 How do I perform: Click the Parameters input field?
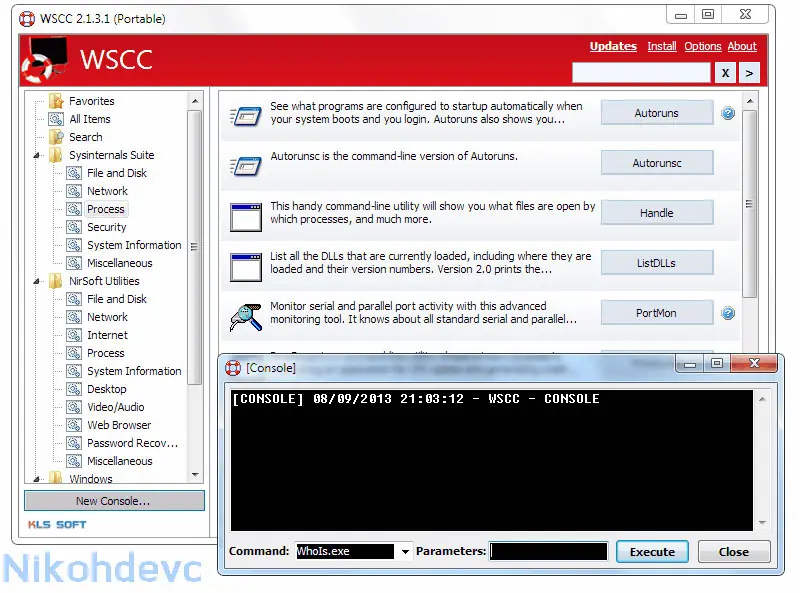pyautogui.click(x=548, y=552)
